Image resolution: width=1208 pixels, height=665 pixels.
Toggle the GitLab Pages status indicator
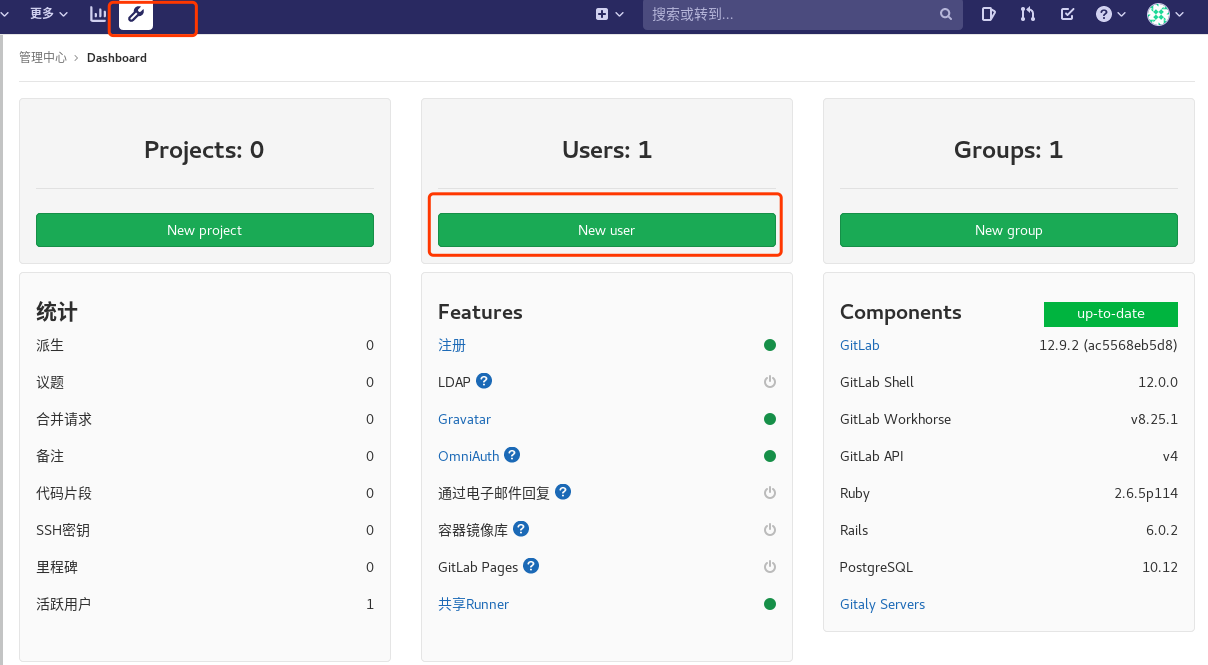pyautogui.click(x=770, y=566)
